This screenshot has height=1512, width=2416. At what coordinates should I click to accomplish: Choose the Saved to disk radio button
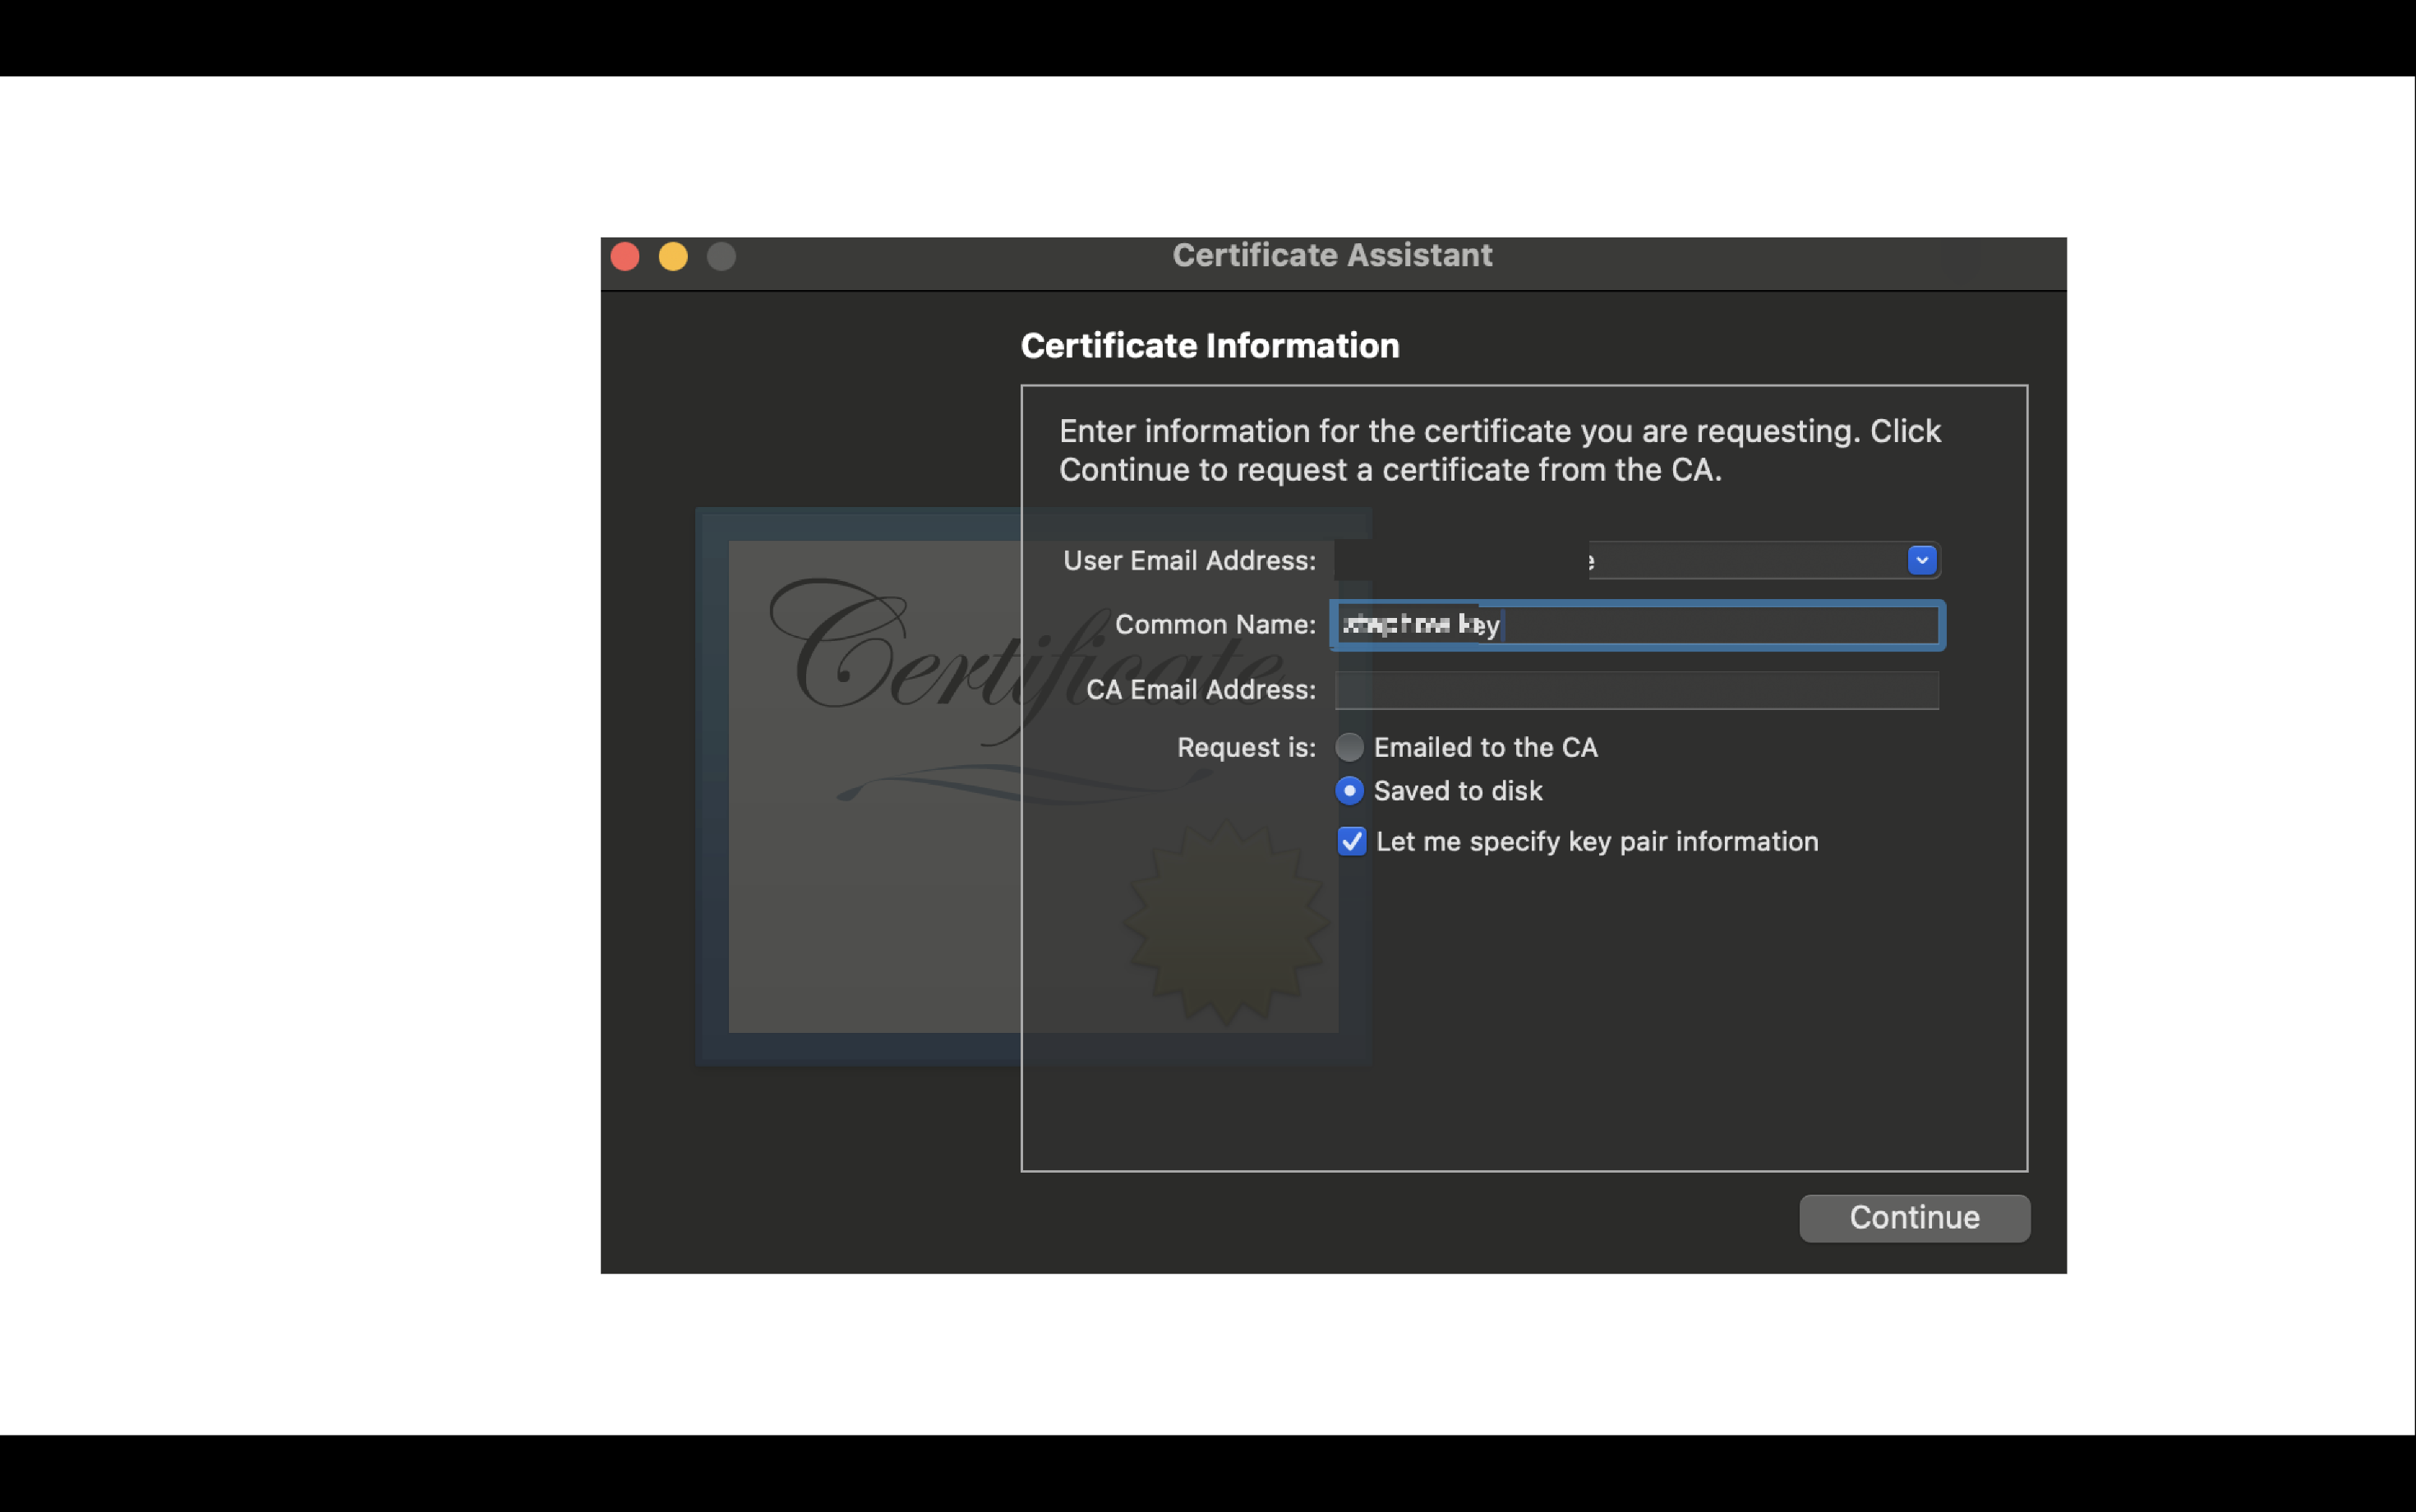pyautogui.click(x=1349, y=791)
